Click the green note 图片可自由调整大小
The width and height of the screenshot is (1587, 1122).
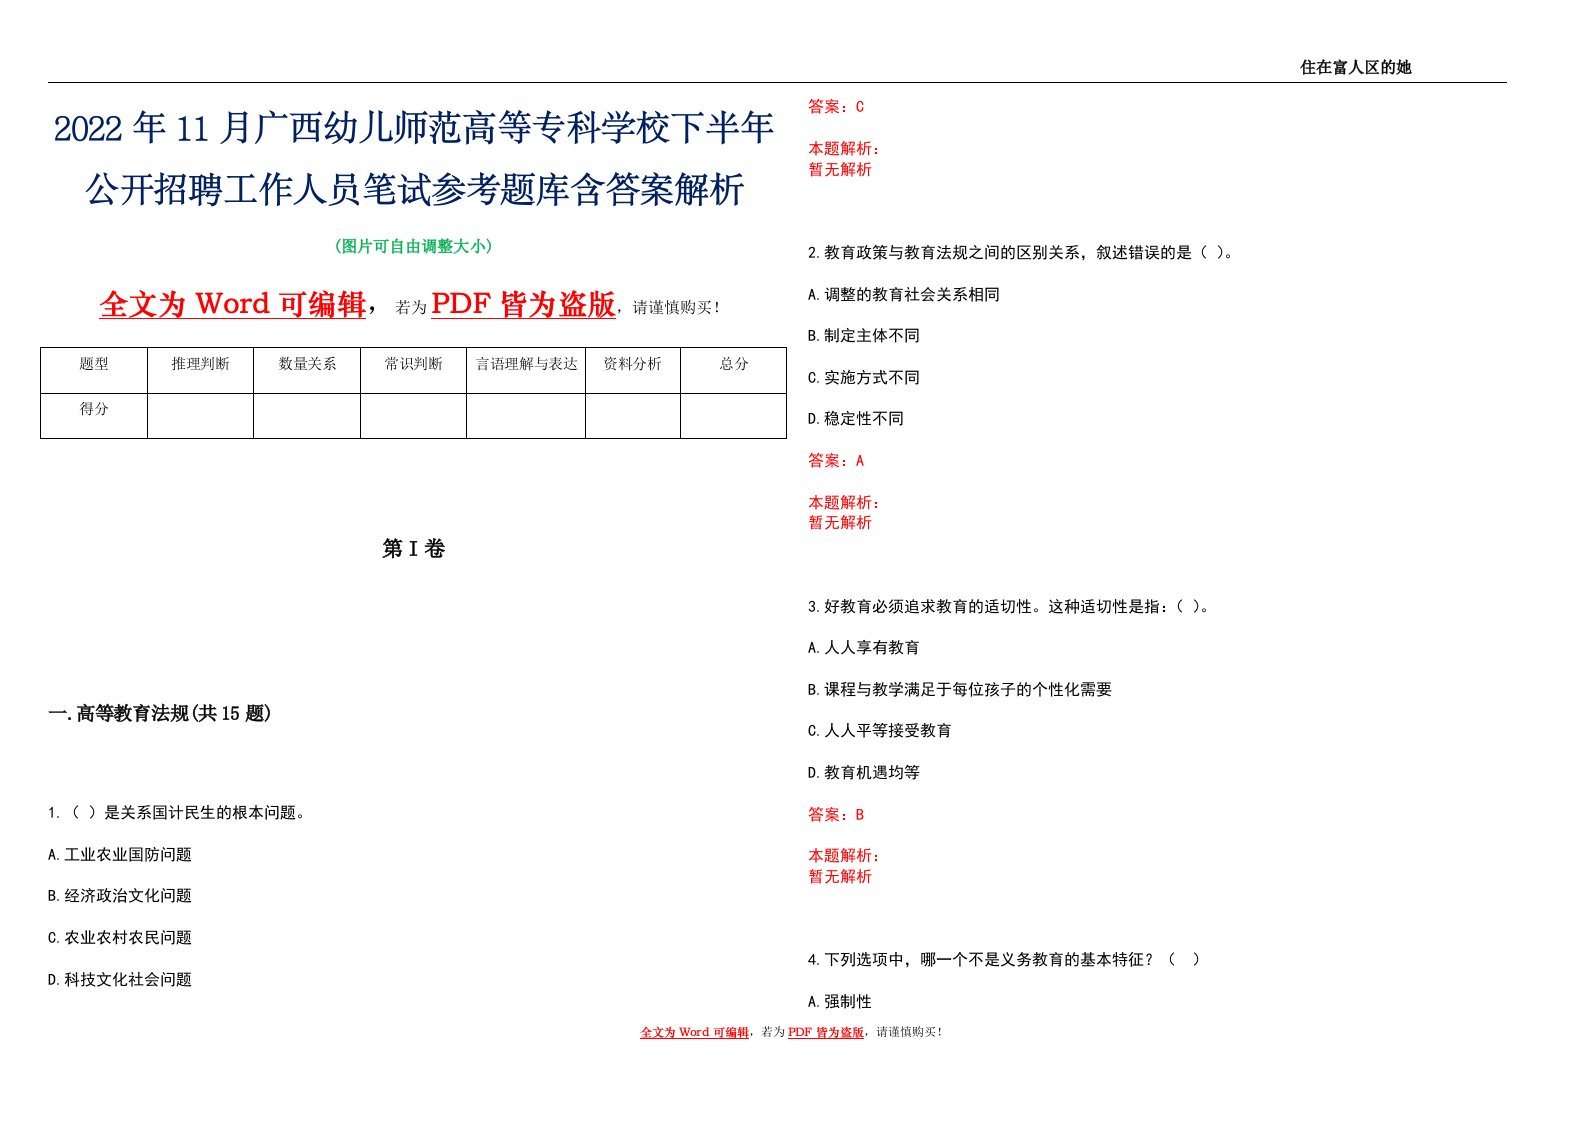(x=413, y=246)
